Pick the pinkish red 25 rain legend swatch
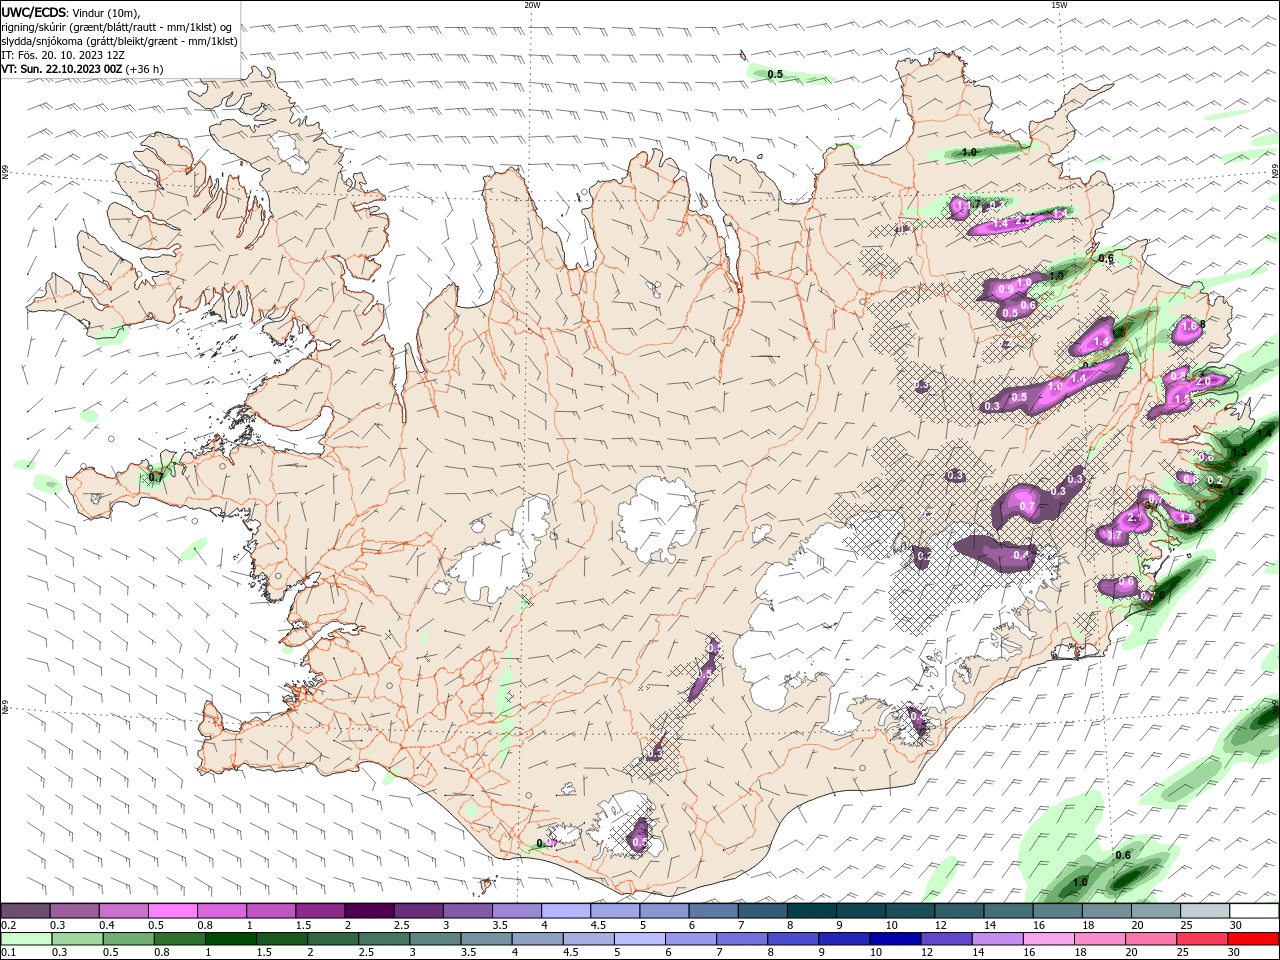The width and height of the screenshot is (1280, 960). (x=1201, y=939)
